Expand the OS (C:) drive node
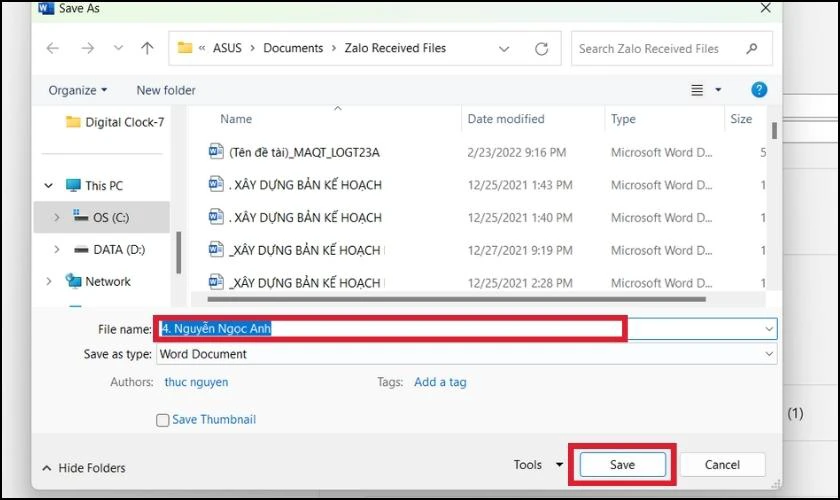The height and width of the screenshot is (500, 840). tap(56, 217)
